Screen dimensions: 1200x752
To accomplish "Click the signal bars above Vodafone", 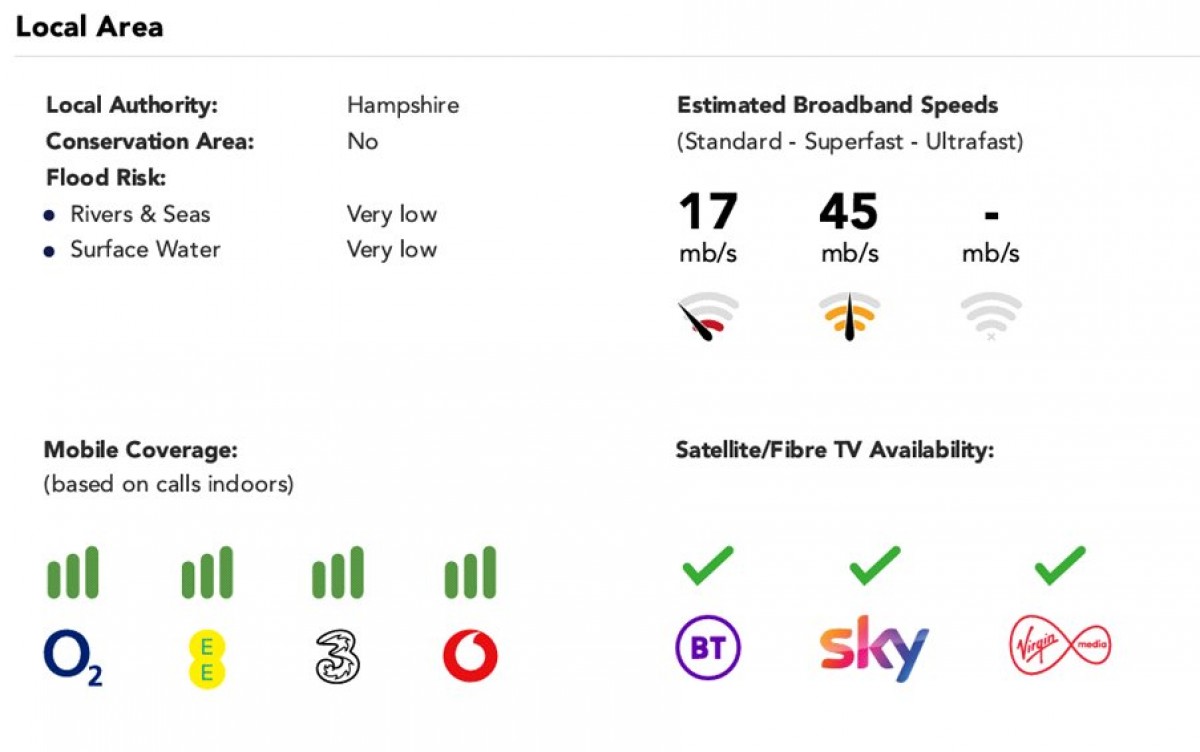I will click(x=470, y=572).
